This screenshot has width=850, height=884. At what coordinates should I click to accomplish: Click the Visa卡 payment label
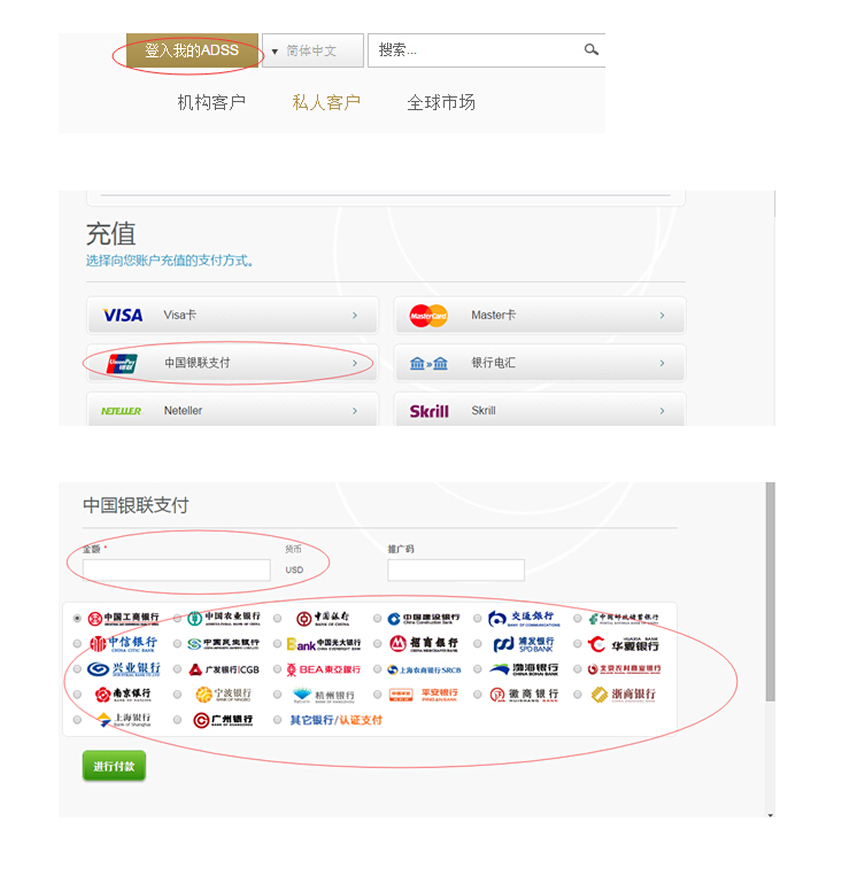[180, 315]
